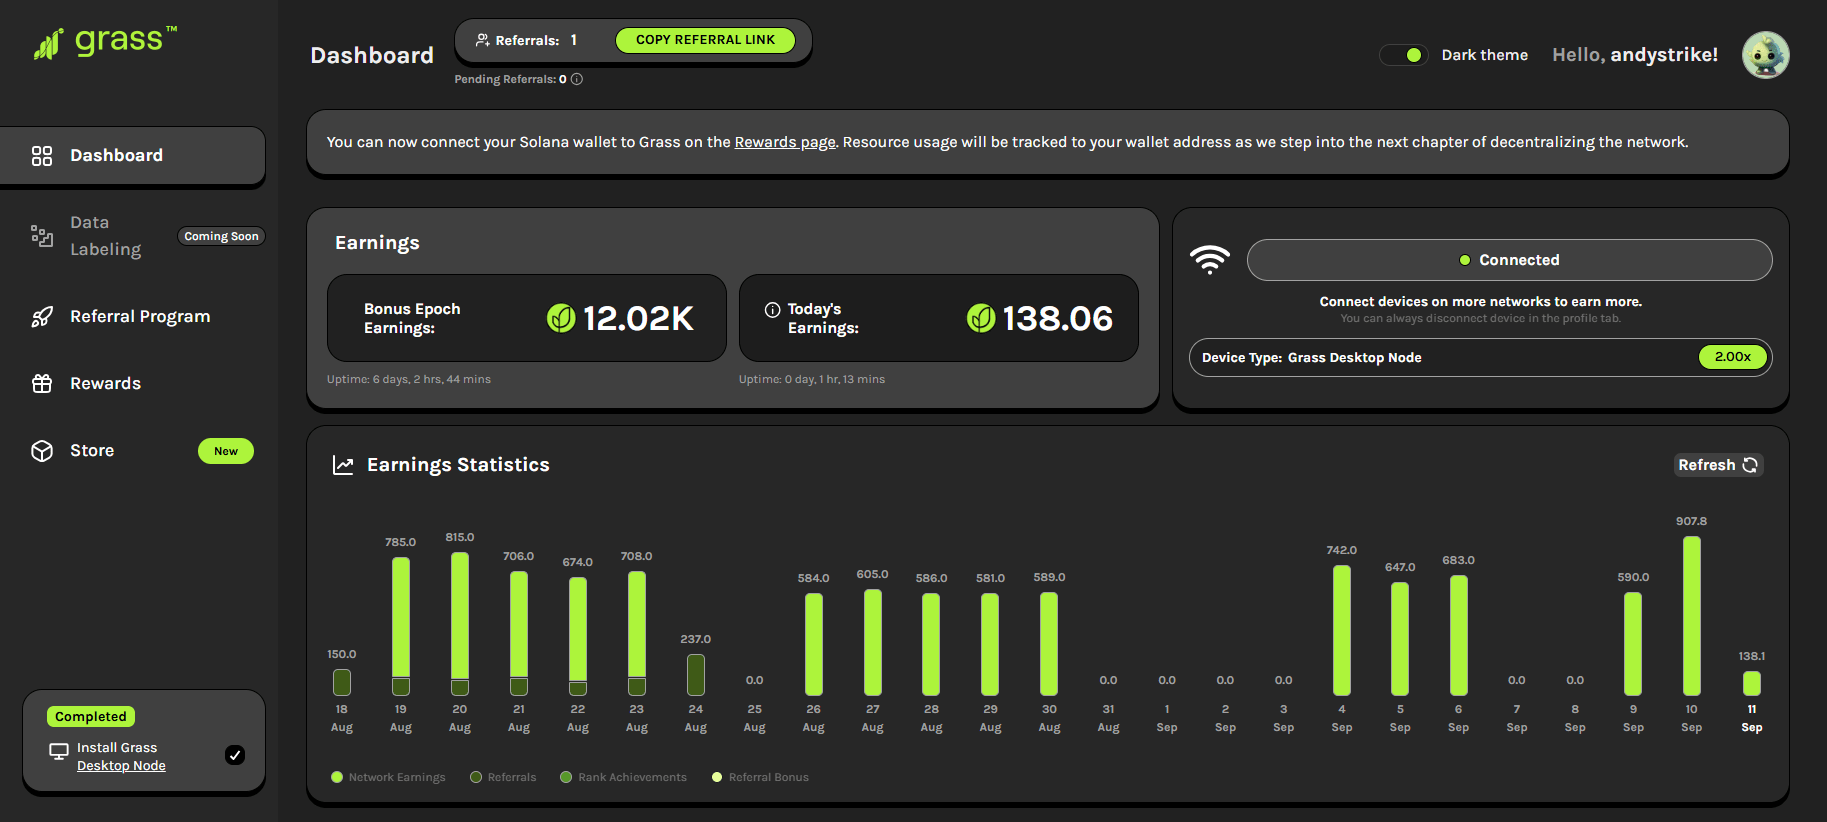Screen dimensions: 1827x822
Task: Click the 12.02K bonus epoch value
Action: click(638, 318)
